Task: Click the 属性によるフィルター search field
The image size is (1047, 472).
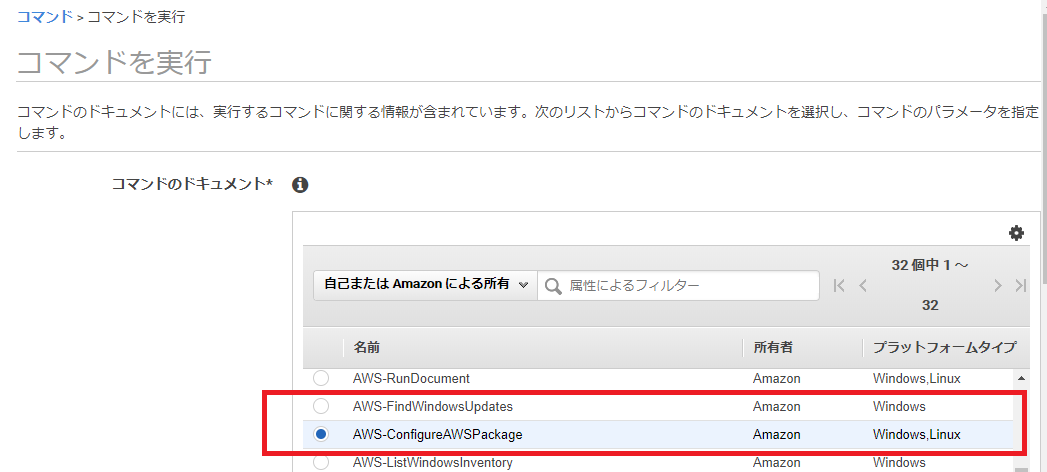Action: (x=678, y=285)
